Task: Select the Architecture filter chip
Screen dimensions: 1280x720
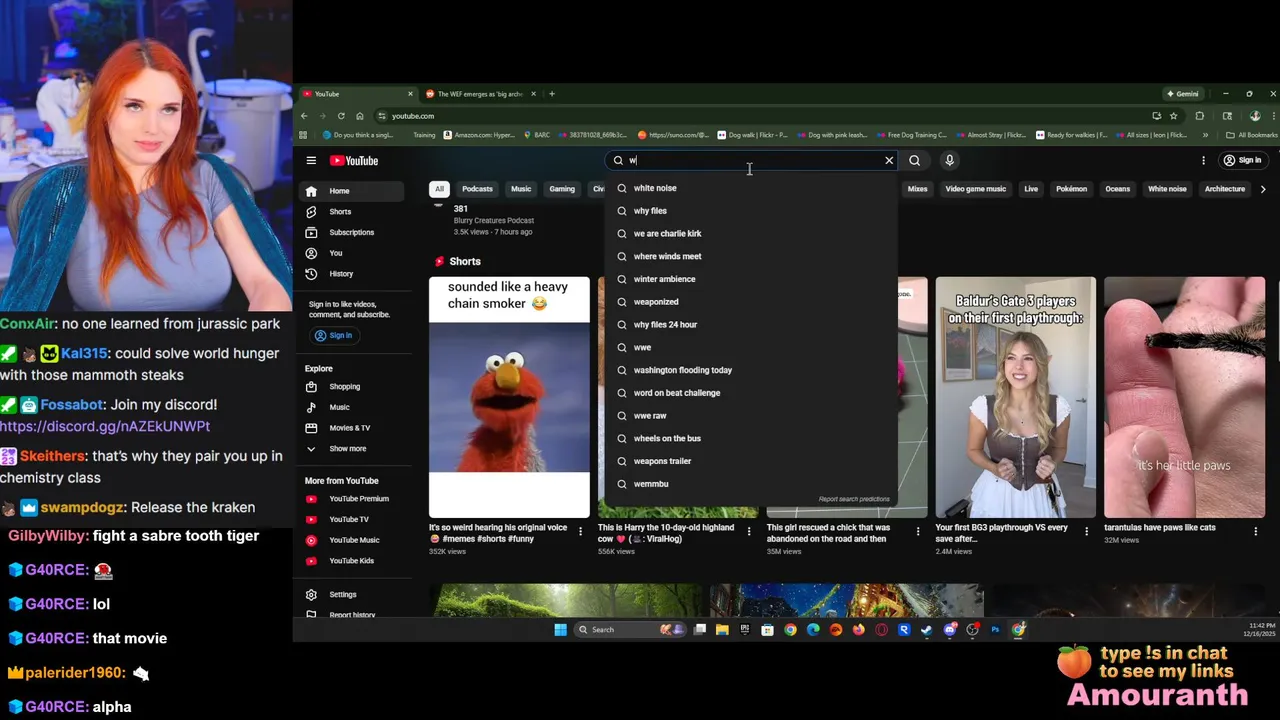Action: coord(1225,189)
